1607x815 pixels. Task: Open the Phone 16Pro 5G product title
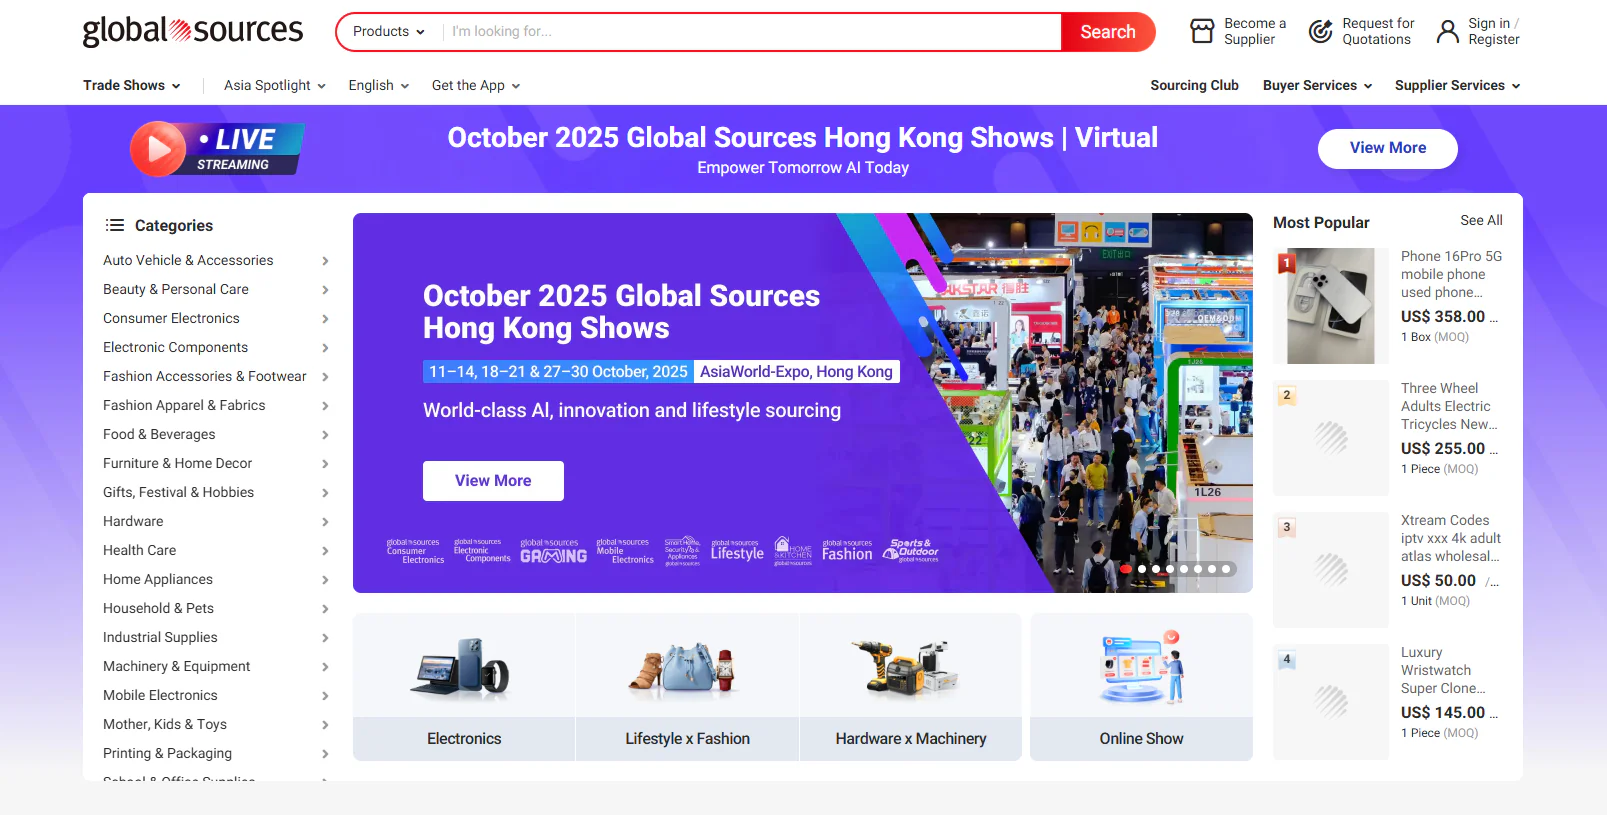pos(1451,274)
